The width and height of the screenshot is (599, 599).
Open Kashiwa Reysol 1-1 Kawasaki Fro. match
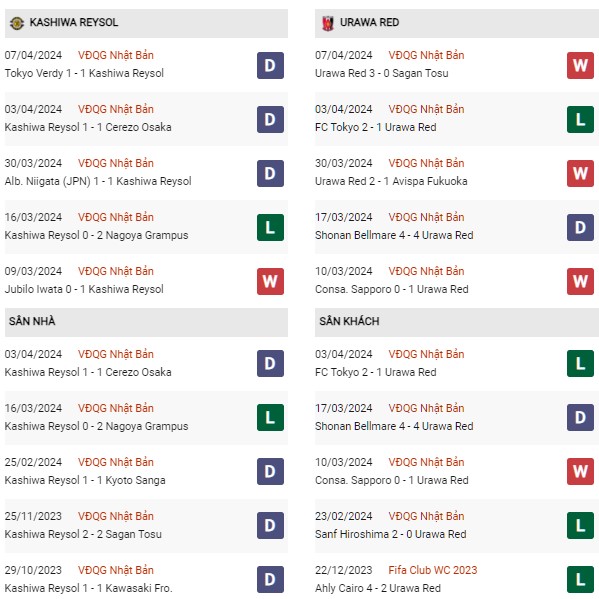pyautogui.click(x=88, y=588)
